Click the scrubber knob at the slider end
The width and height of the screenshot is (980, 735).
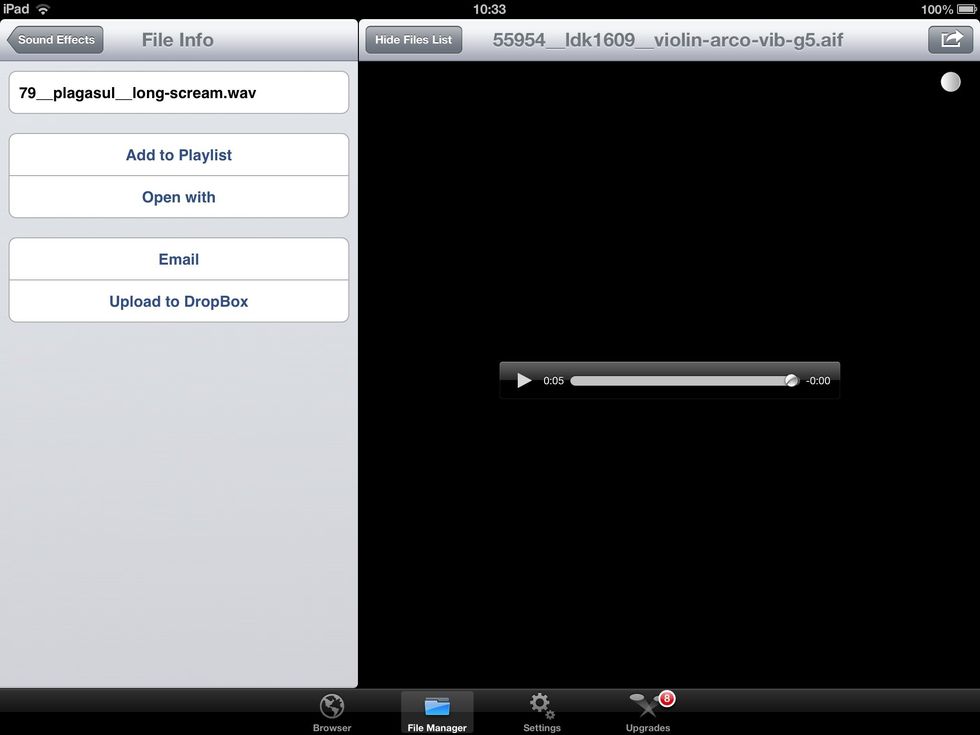791,381
